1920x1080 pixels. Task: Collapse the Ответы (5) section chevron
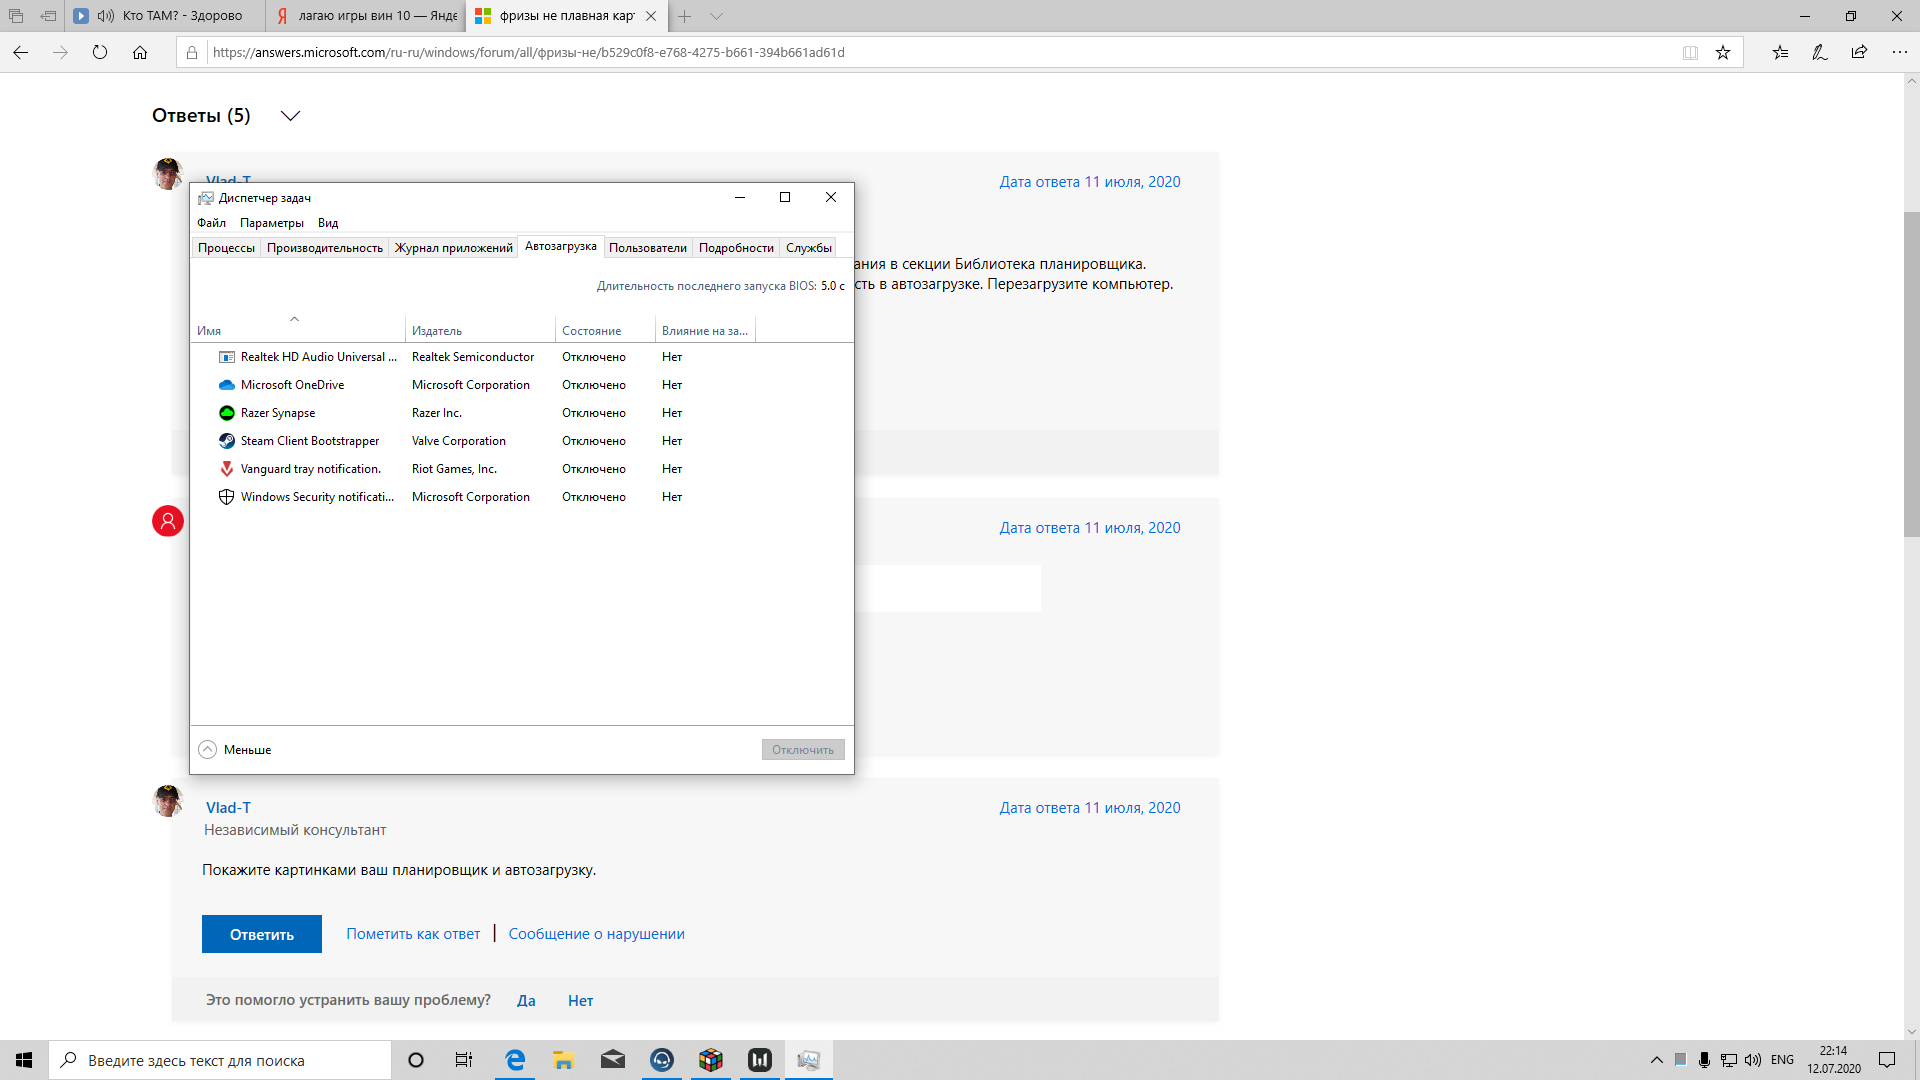[291, 116]
